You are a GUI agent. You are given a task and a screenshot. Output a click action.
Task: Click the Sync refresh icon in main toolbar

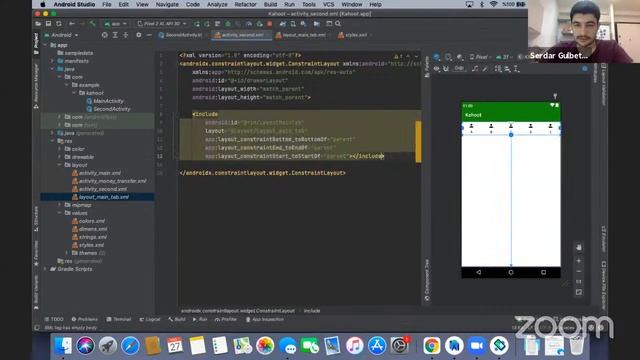point(59,24)
